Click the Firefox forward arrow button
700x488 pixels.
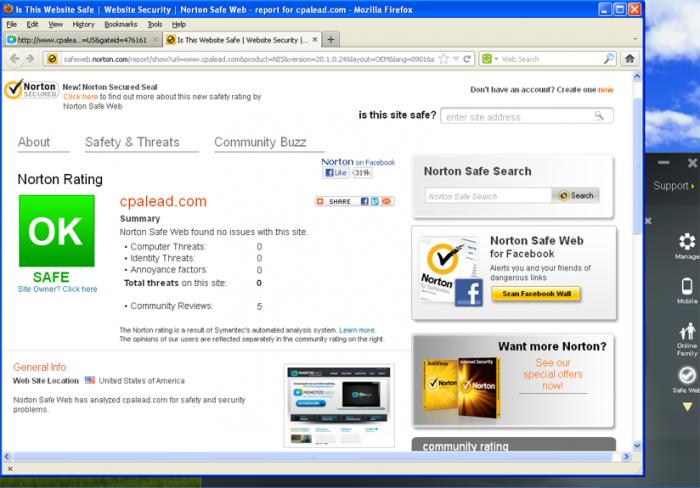[30, 58]
